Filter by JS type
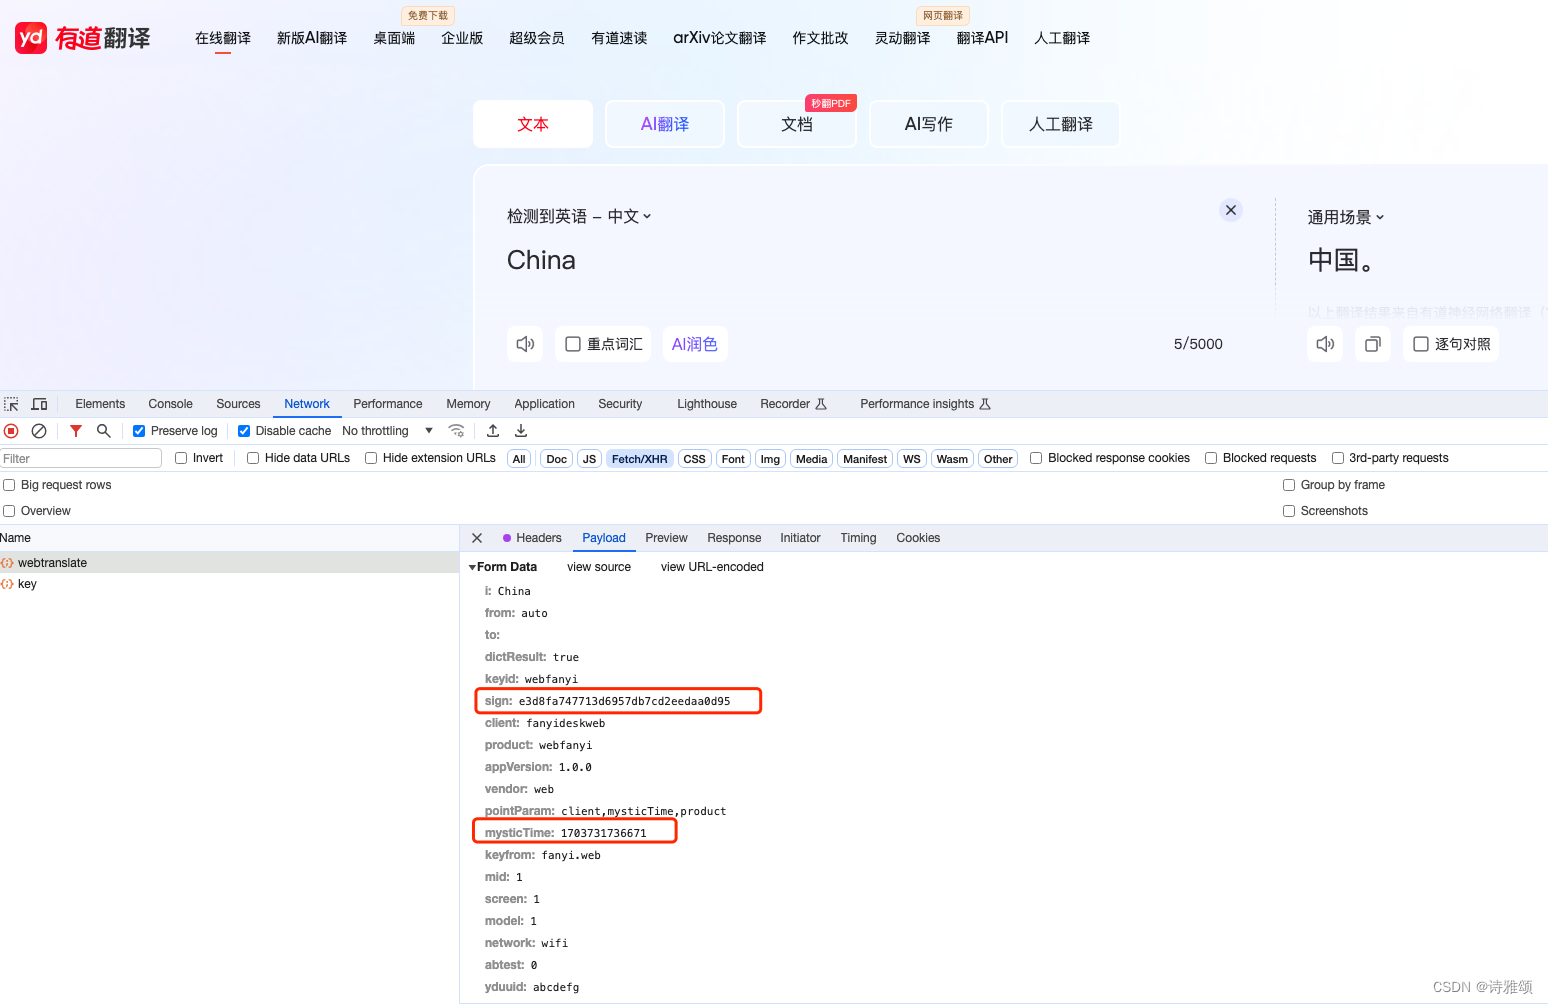The width and height of the screenshot is (1548, 1004). 589,459
